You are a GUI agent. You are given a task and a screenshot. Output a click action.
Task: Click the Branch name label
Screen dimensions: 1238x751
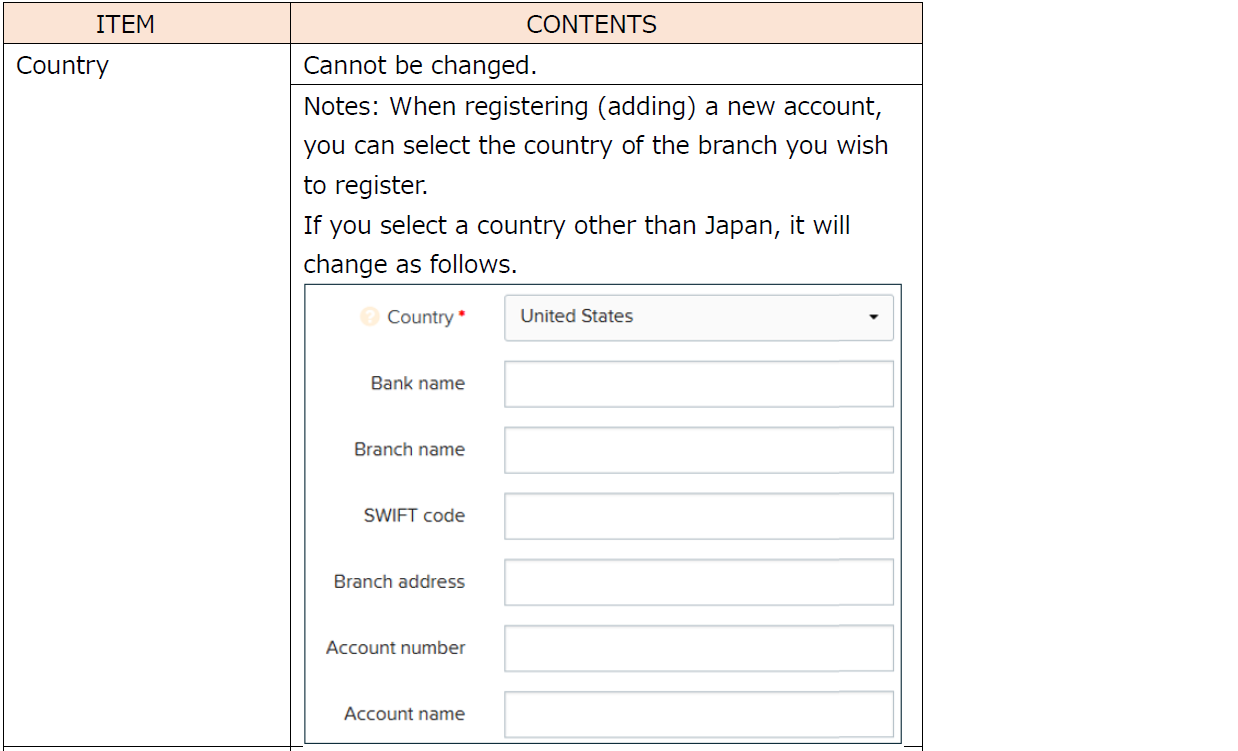tap(409, 449)
